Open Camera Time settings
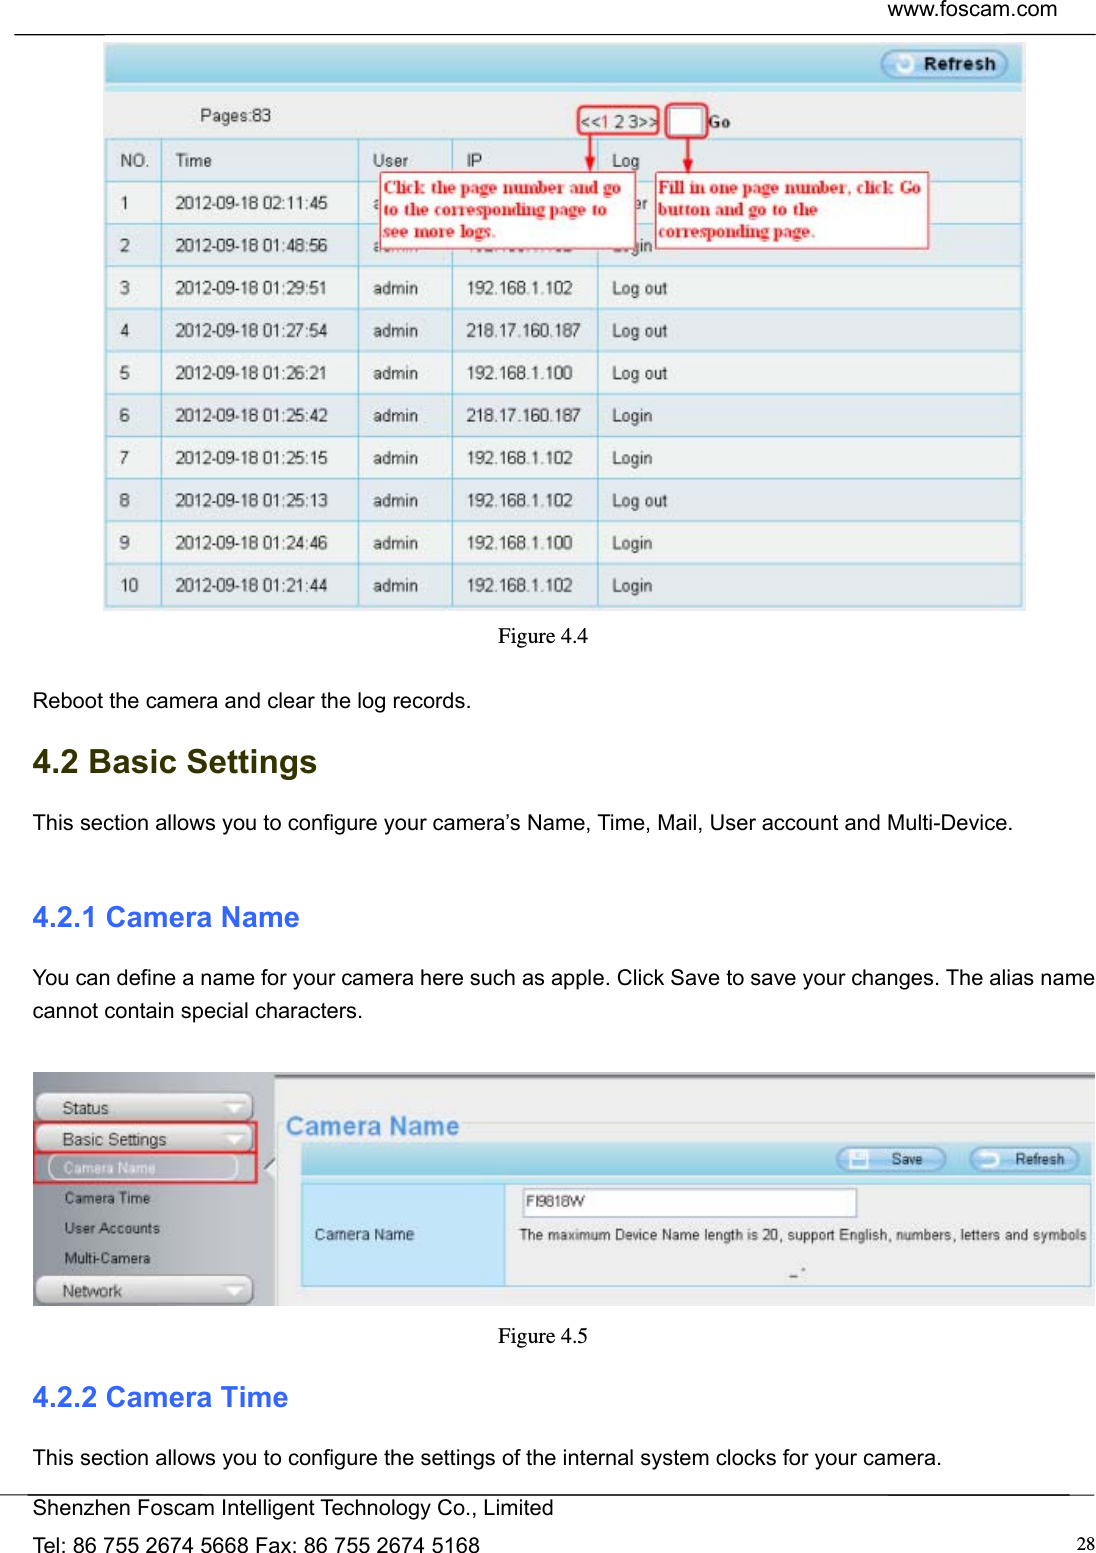Screen dimensions: 1096x1553 [x=108, y=1198]
